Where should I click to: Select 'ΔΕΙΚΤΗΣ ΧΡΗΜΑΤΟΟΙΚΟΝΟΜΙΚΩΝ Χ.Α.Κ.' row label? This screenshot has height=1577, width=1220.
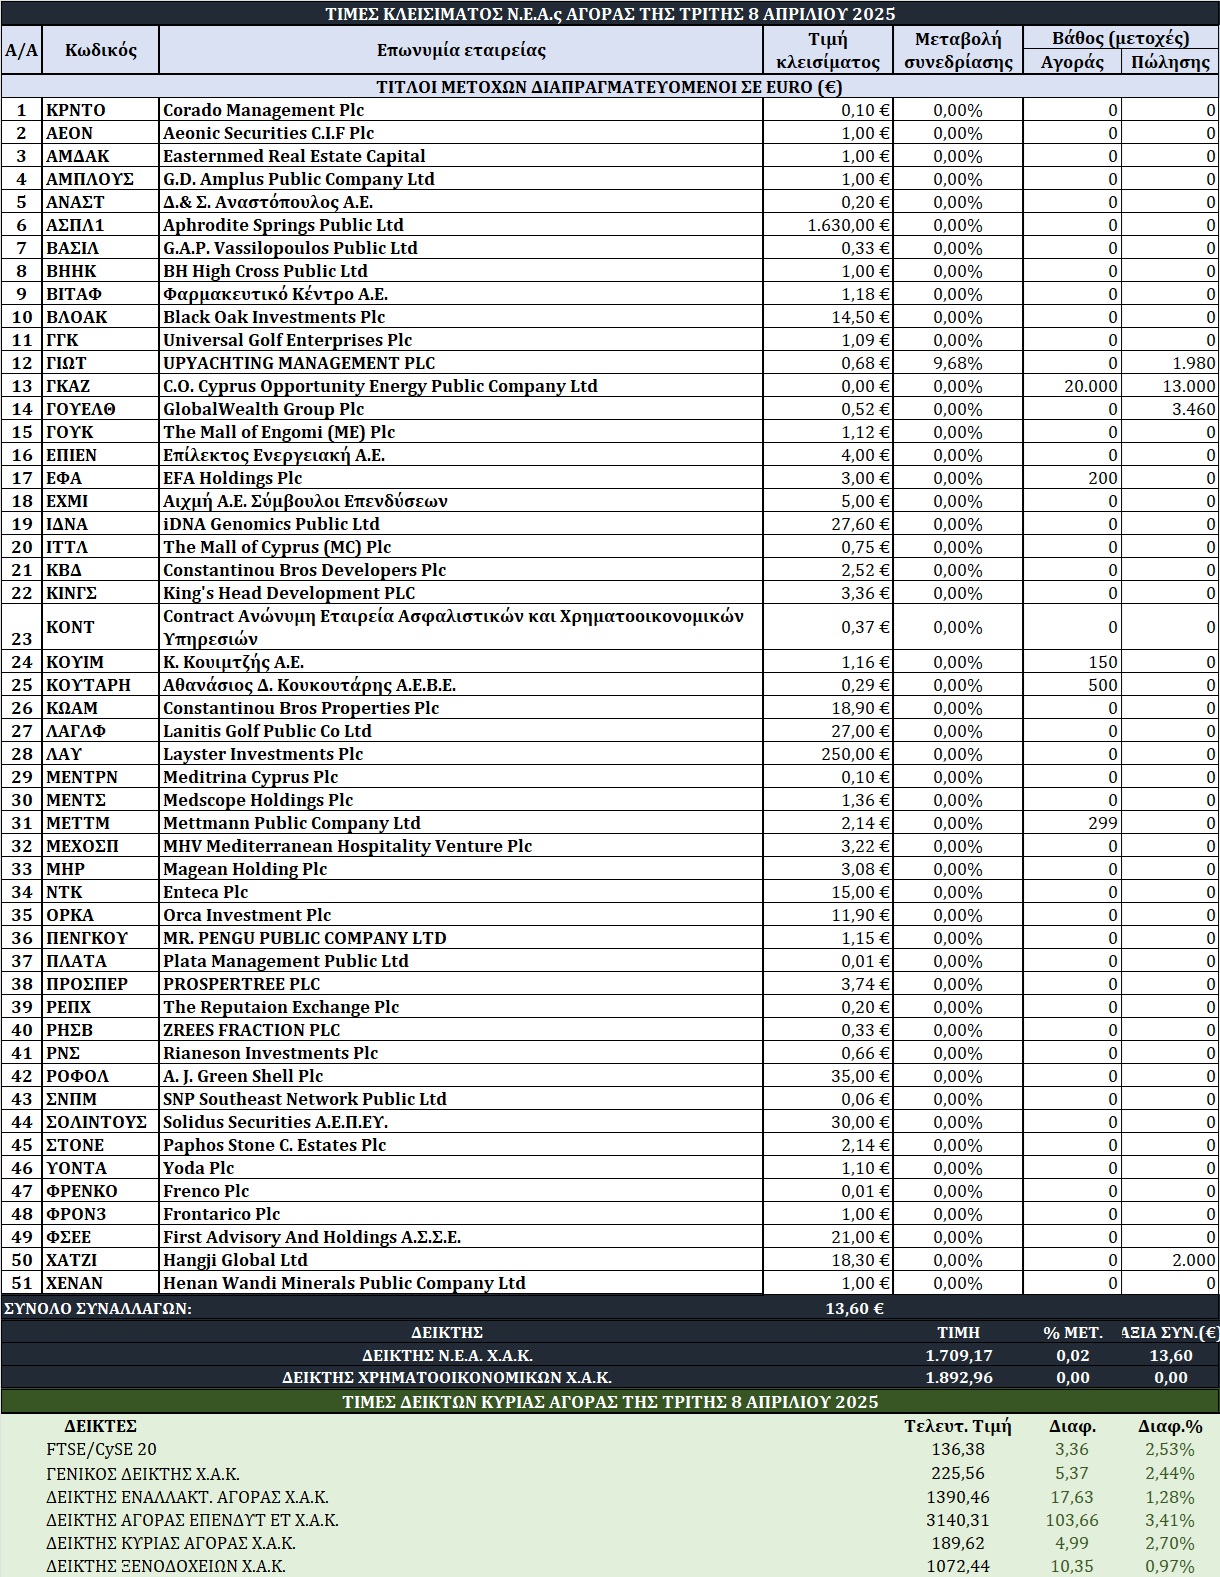coord(447,1377)
